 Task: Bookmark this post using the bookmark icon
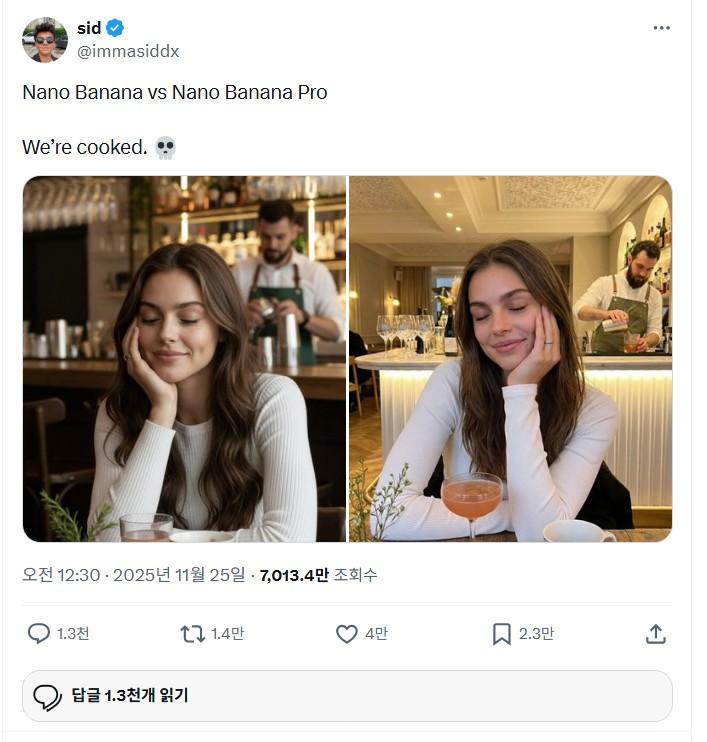click(501, 634)
